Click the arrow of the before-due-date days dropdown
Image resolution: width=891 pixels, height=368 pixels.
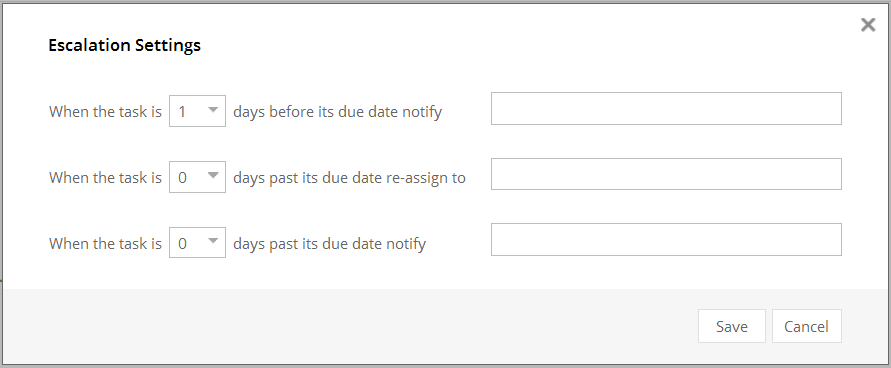tap(213, 110)
